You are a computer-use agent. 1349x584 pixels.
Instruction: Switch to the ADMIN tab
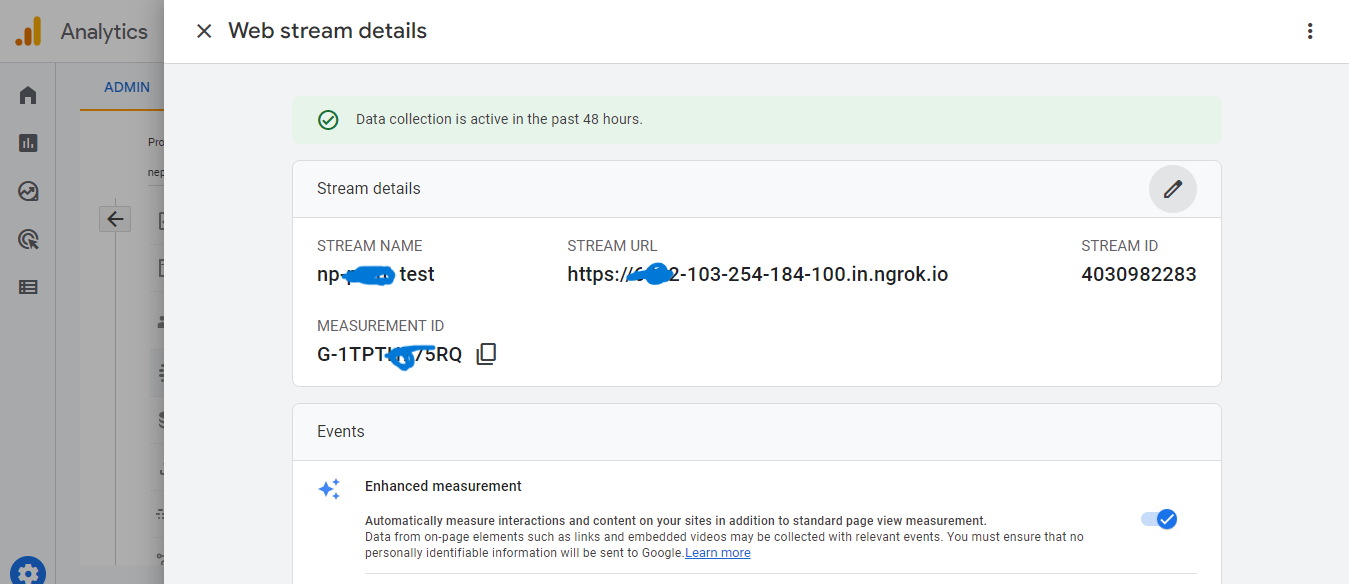point(125,87)
